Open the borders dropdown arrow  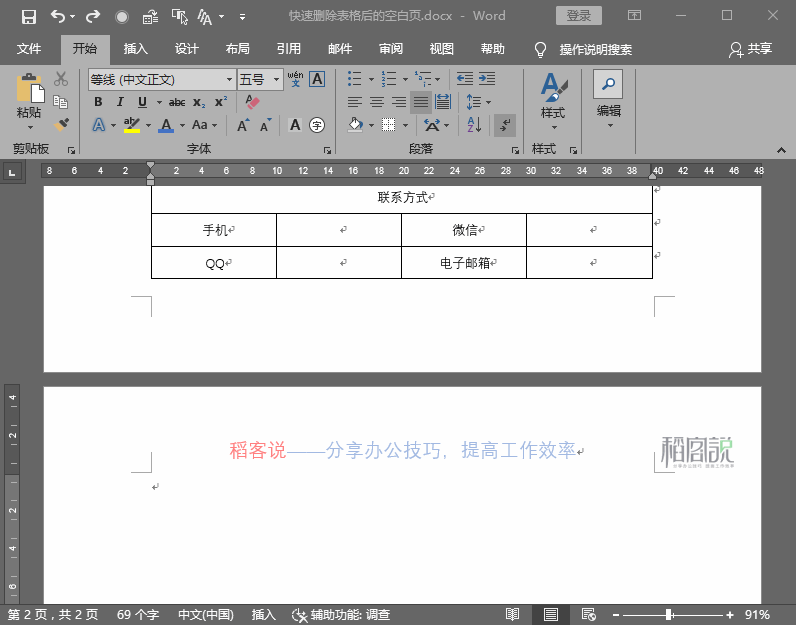coord(405,125)
